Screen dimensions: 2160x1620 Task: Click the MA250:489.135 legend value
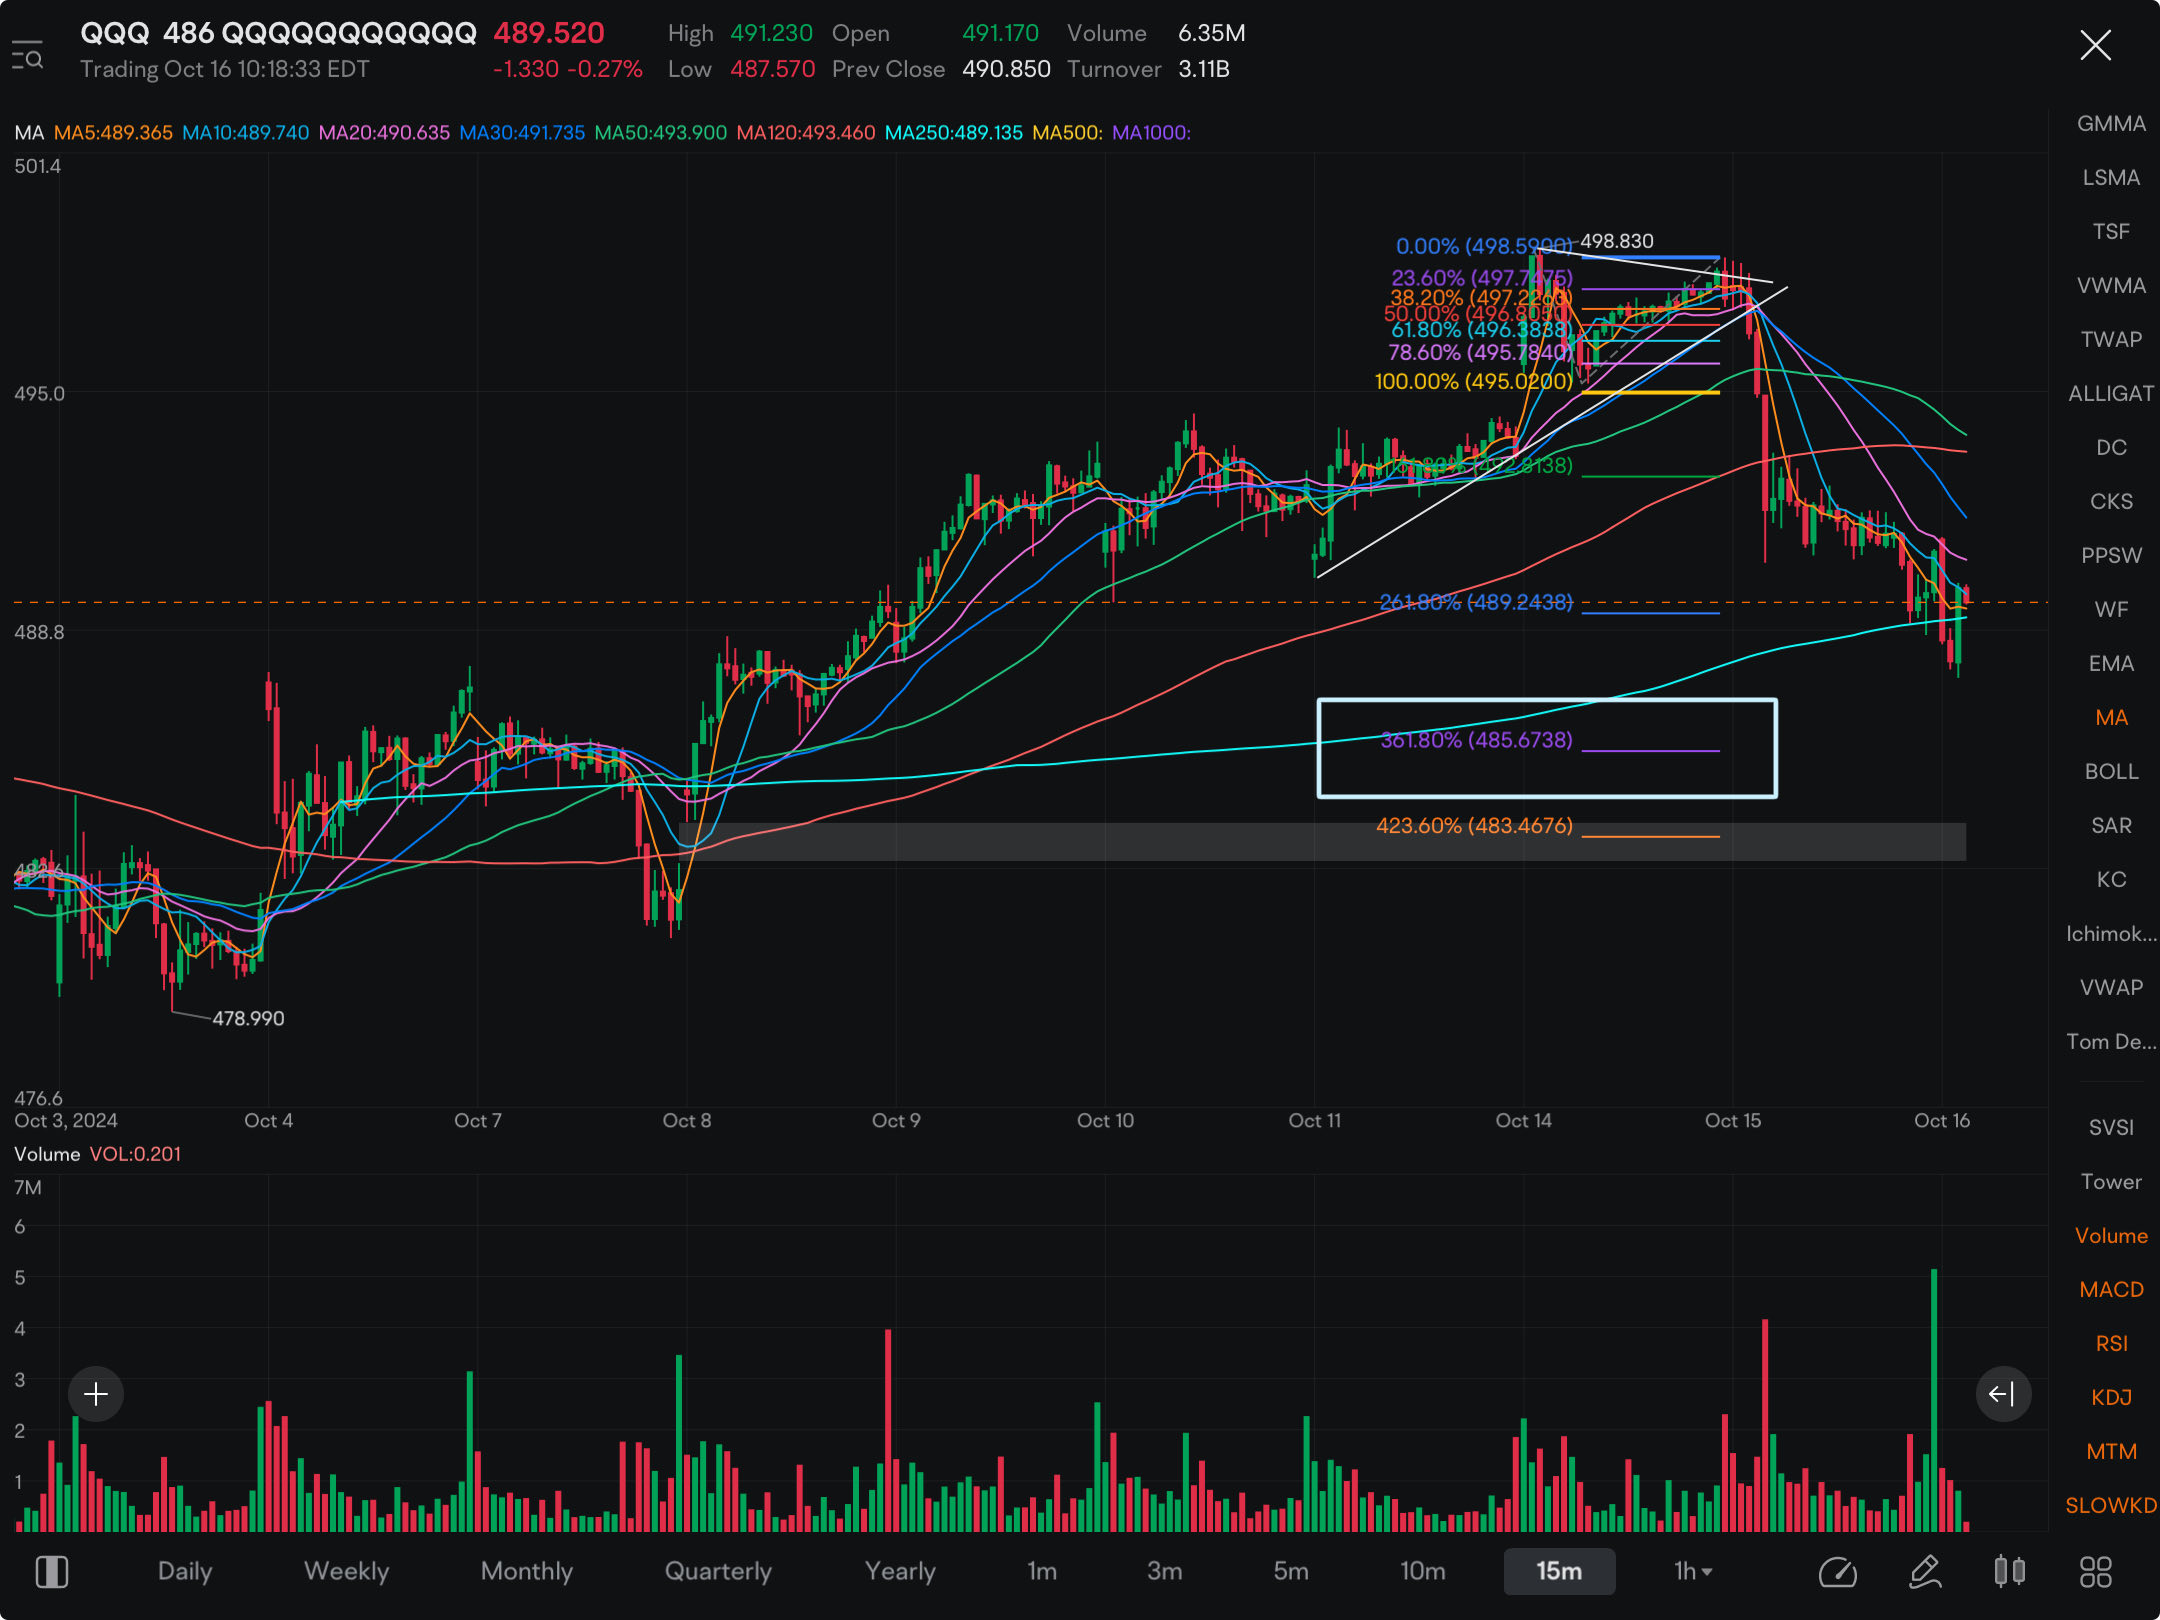point(954,133)
